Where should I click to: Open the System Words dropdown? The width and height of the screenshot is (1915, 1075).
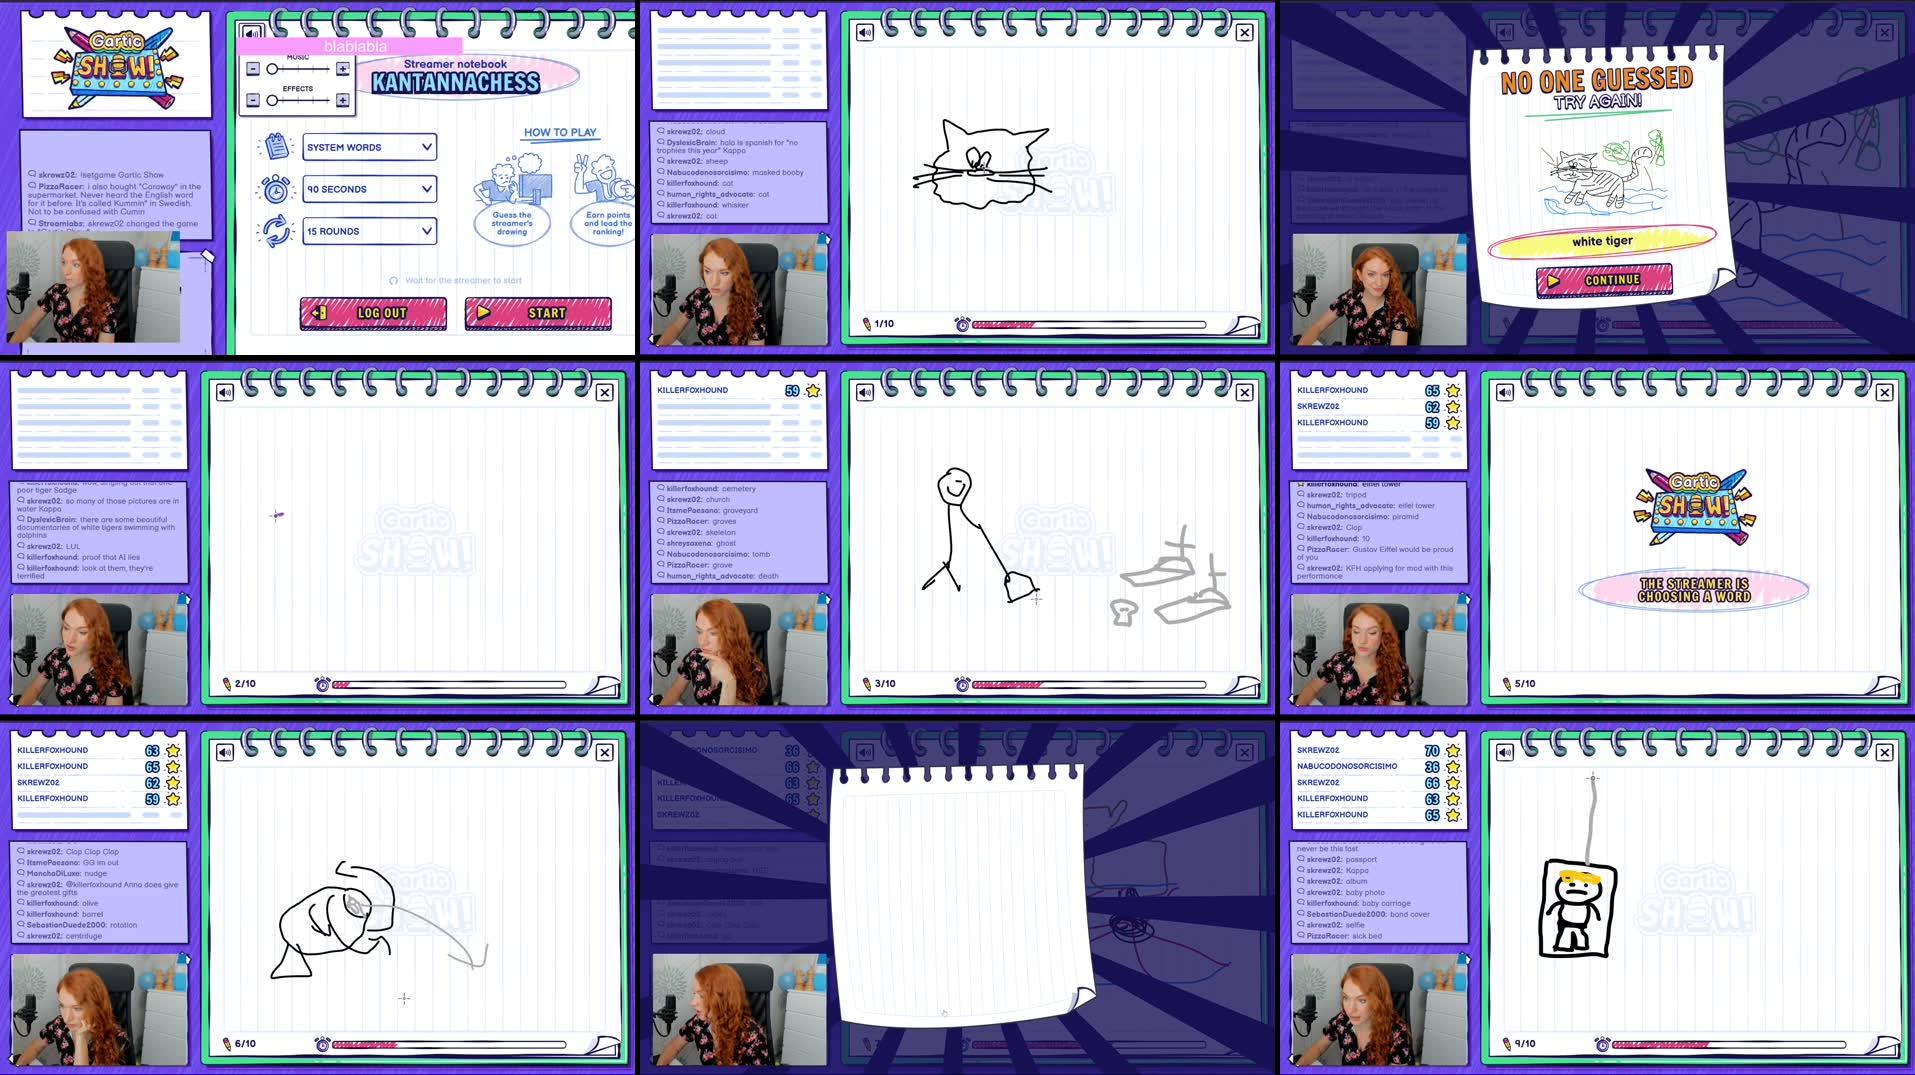pyautogui.click(x=369, y=147)
